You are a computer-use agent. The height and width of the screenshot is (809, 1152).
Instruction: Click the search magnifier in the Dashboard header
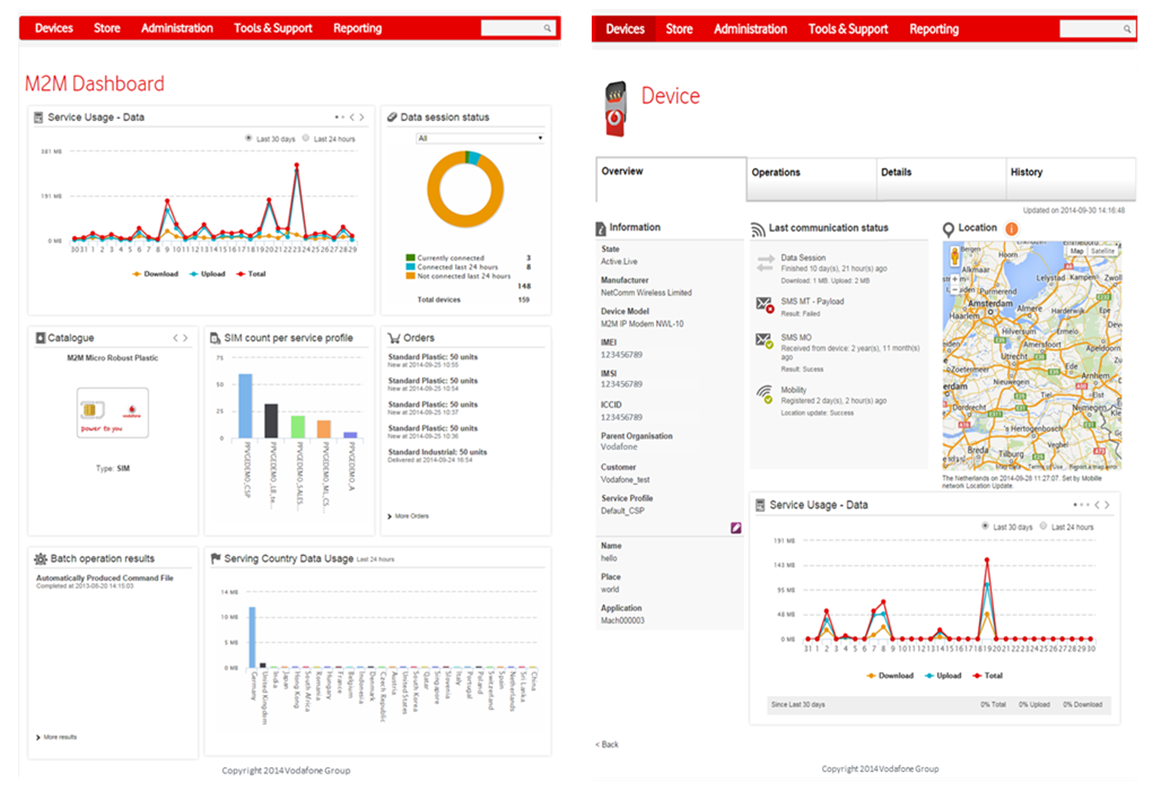tap(547, 28)
